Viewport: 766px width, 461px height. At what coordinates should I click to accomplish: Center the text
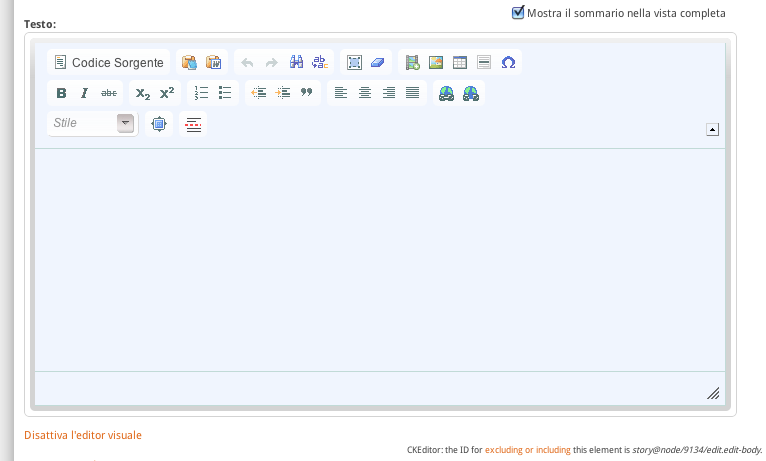coord(364,93)
